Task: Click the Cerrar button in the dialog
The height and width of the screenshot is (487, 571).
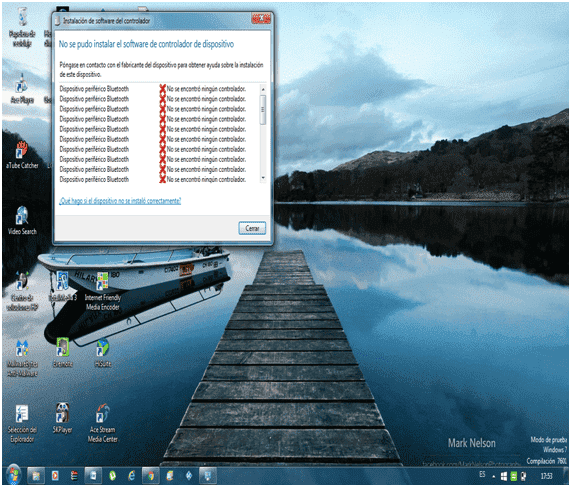Action: pos(252,228)
